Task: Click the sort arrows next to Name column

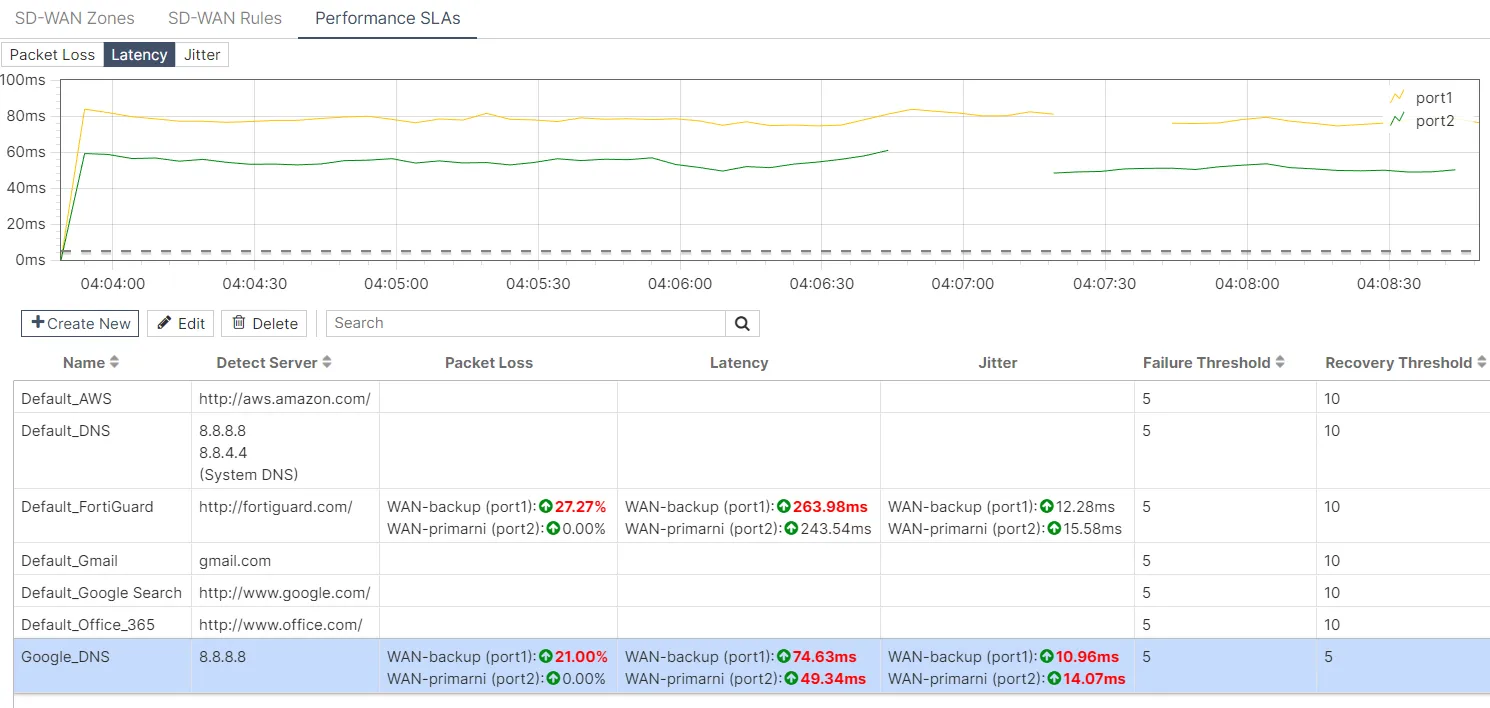Action: (x=114, y=362)
